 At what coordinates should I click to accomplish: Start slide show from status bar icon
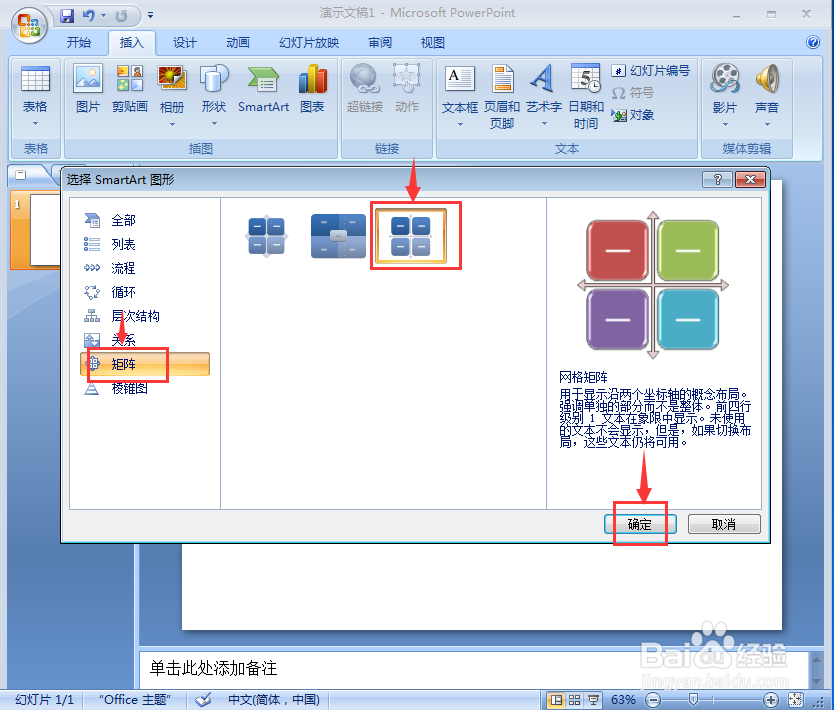pos(593,700)
